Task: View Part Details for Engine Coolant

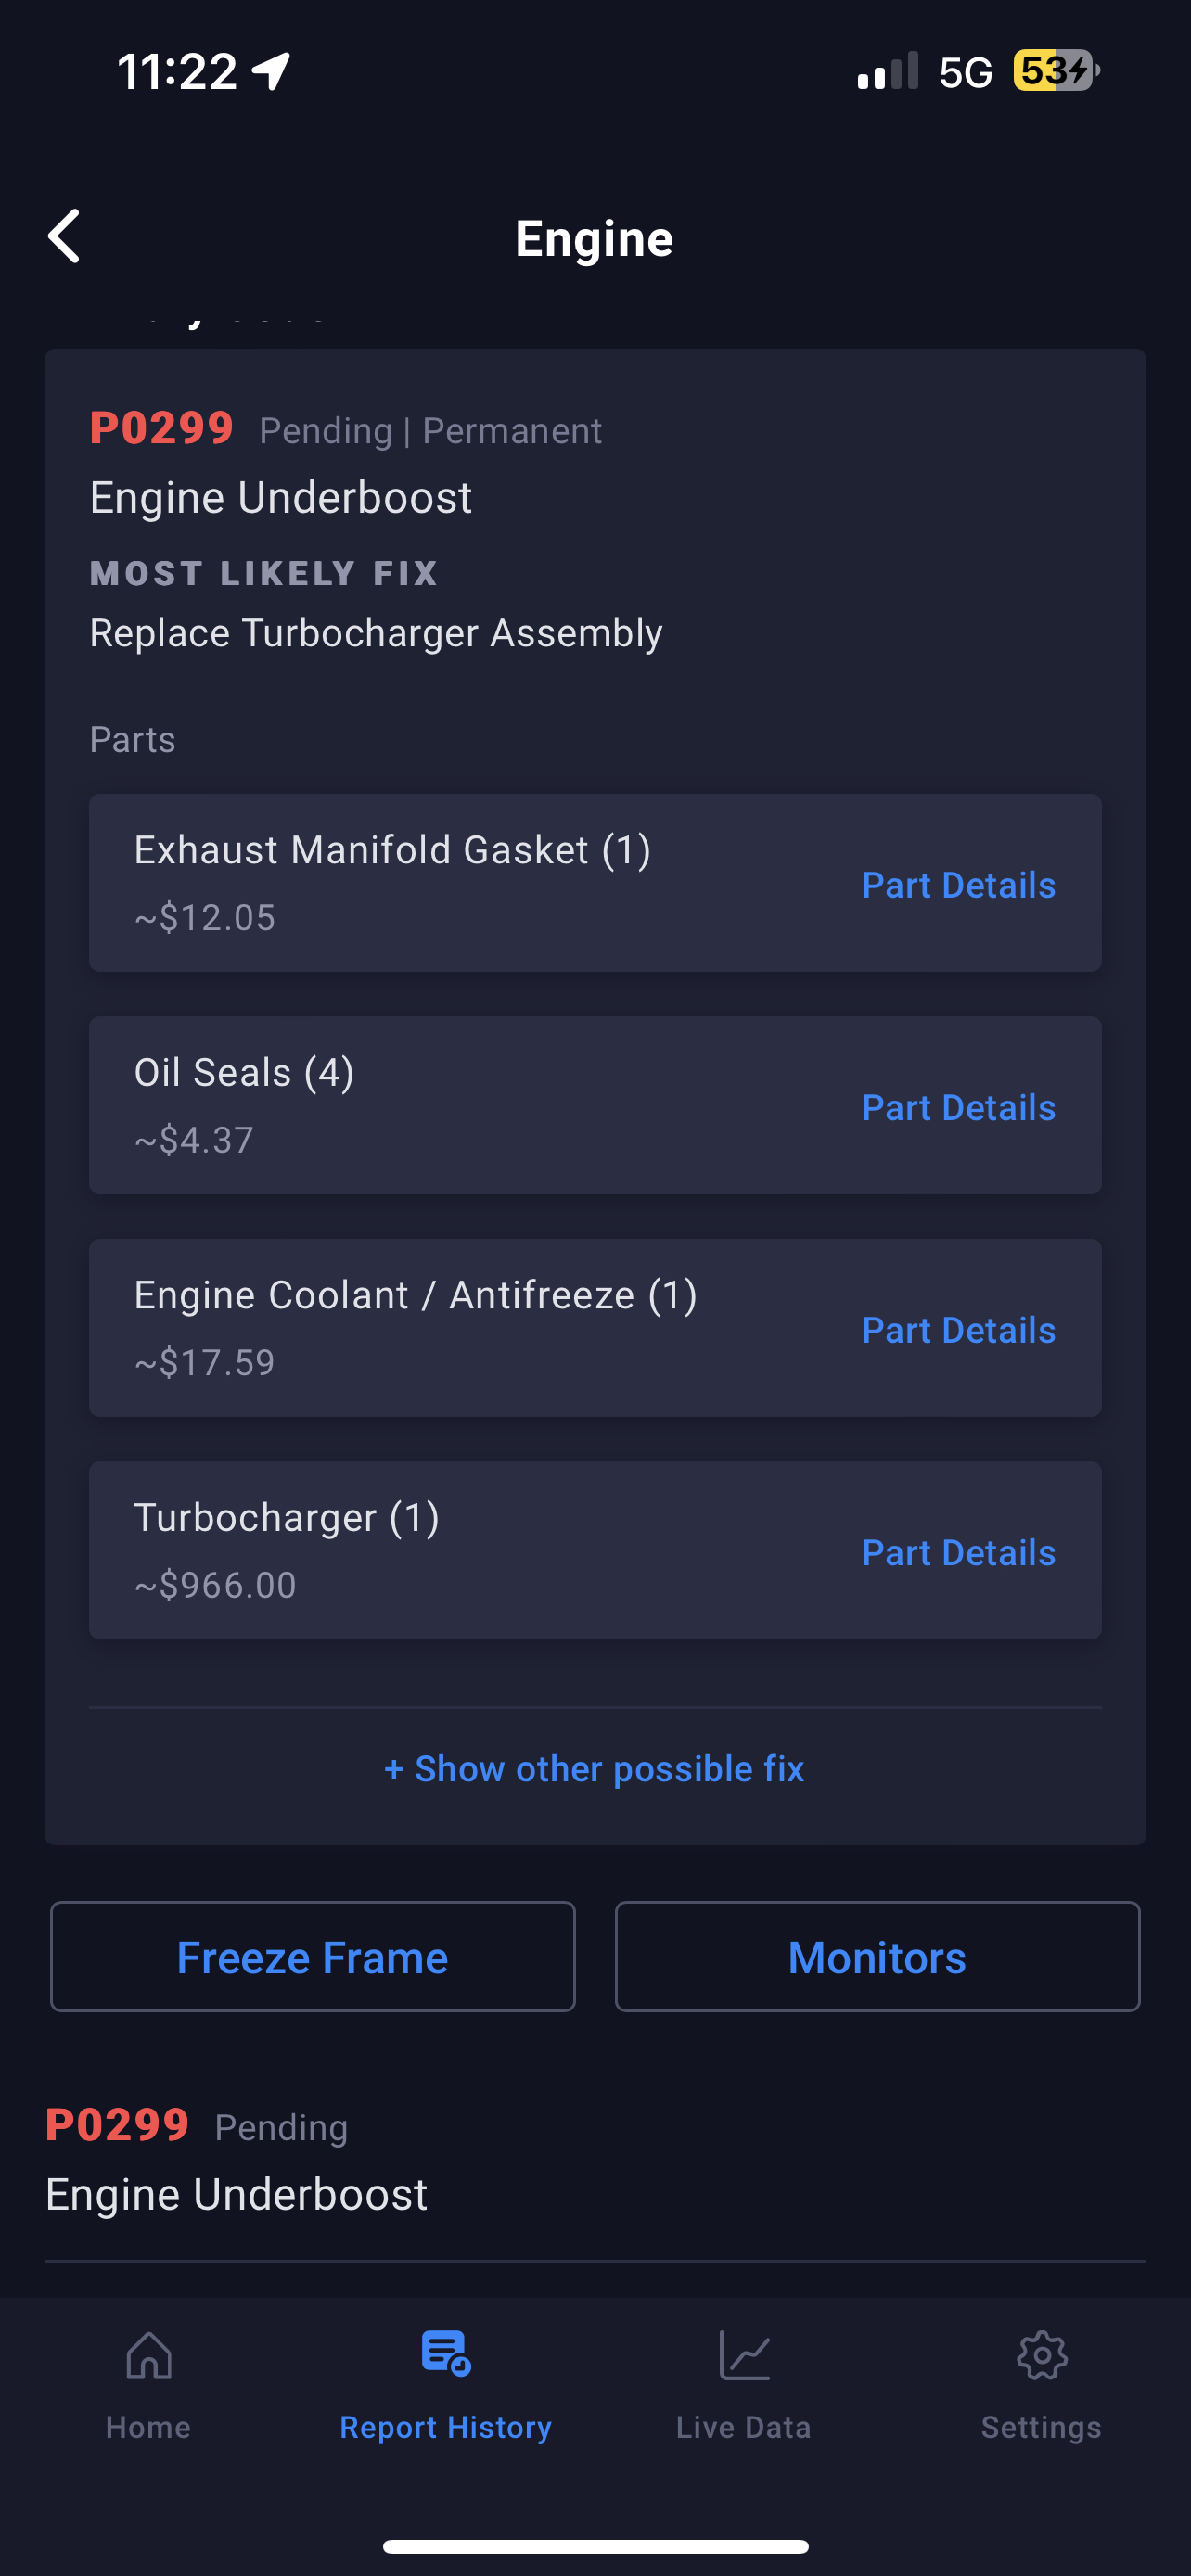Action: click(958, 1330)
